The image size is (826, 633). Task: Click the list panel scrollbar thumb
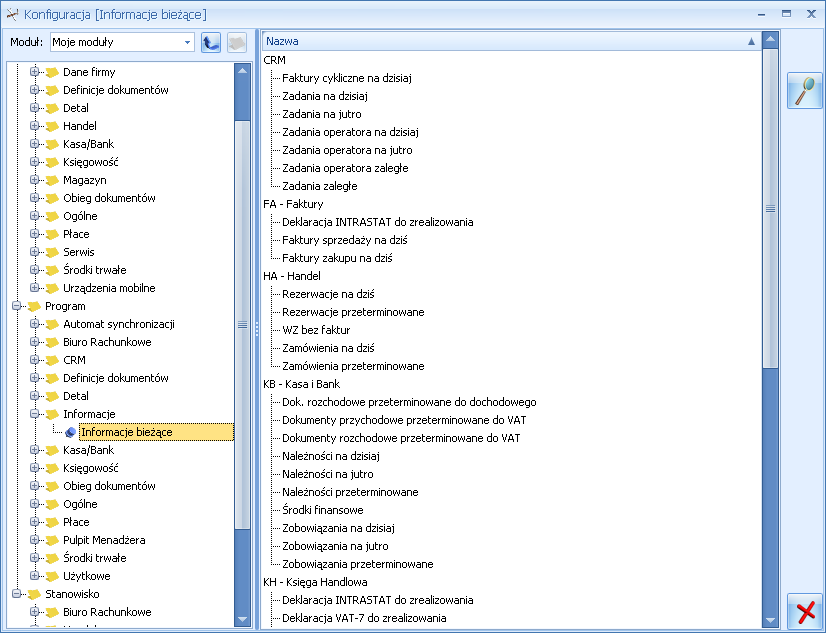770,209
